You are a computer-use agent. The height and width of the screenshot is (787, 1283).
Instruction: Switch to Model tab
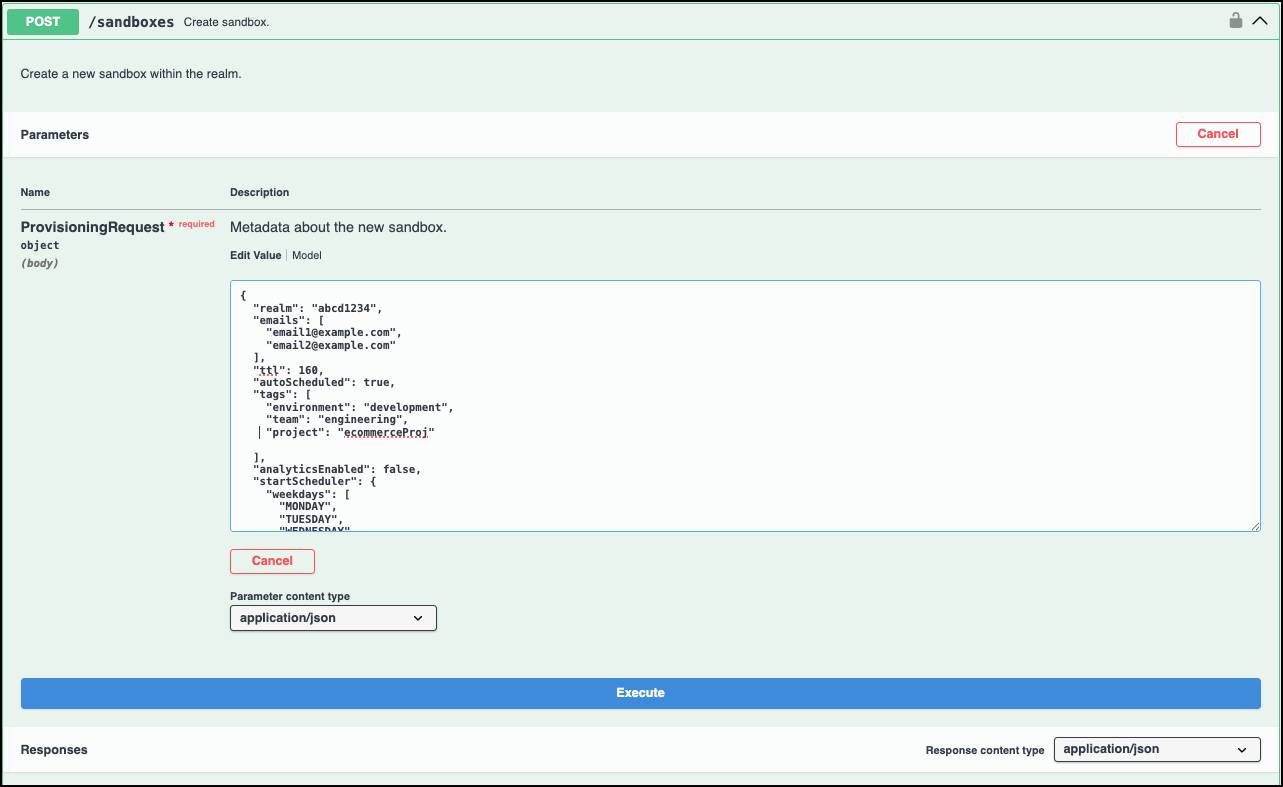307,255
